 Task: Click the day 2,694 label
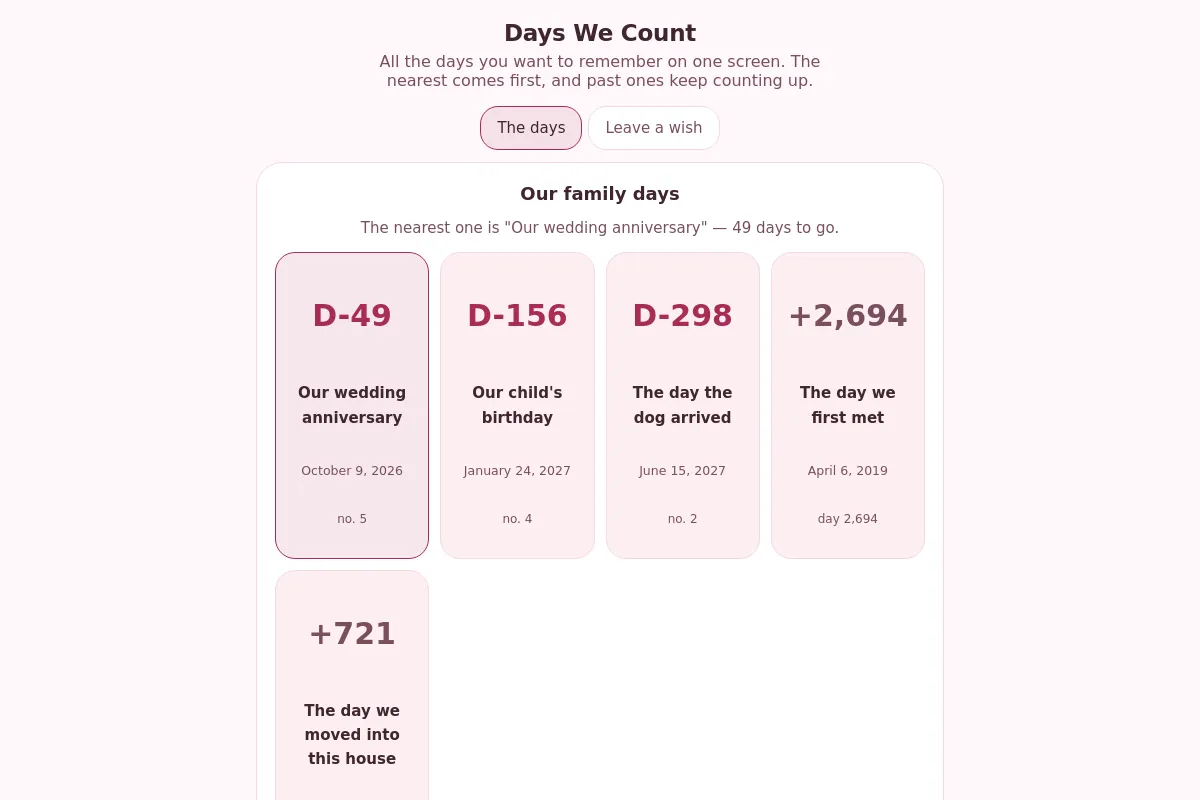click(848, 519)
